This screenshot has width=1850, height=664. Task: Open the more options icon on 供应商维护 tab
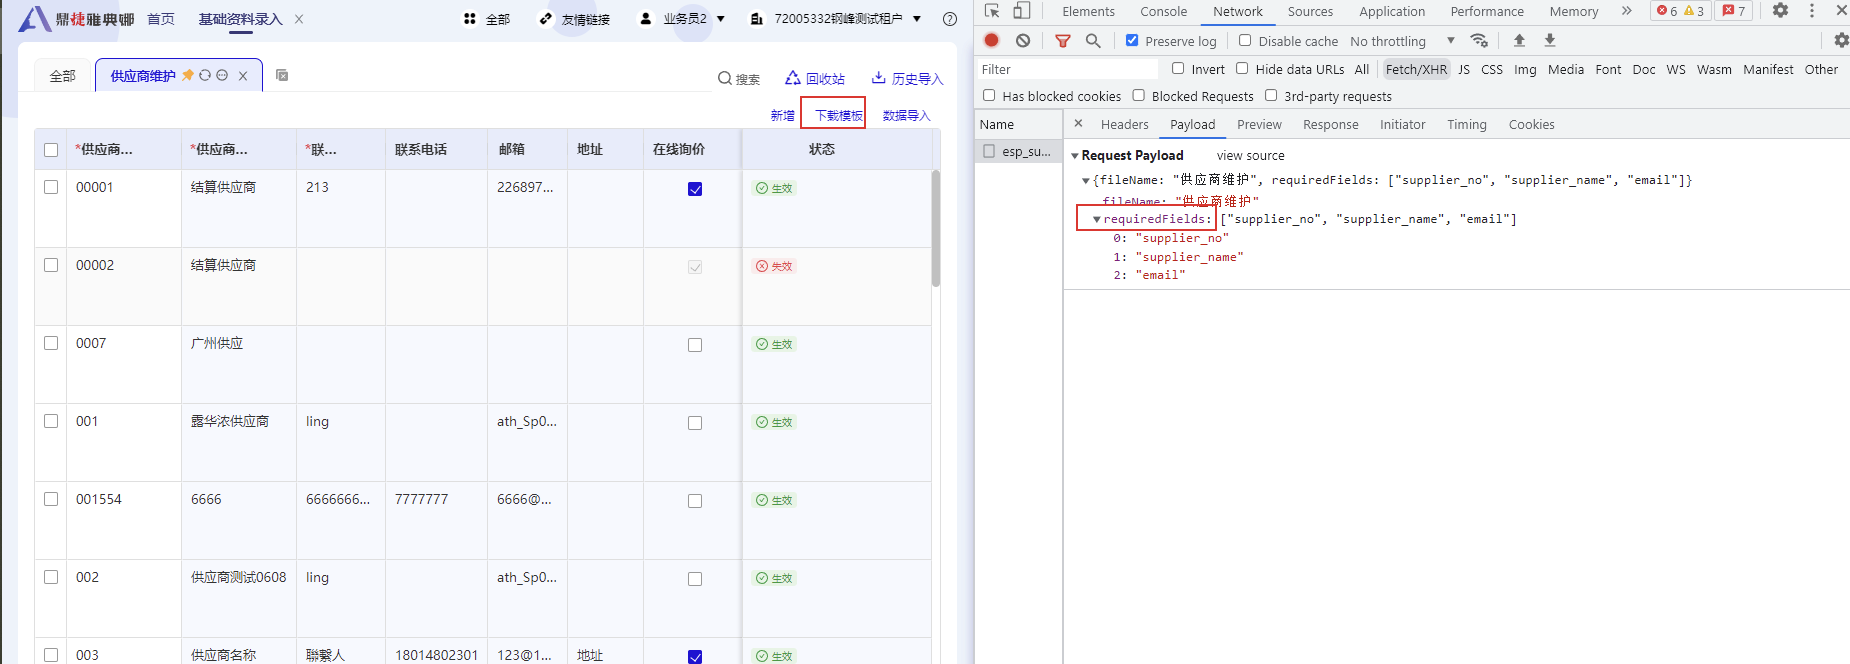coord(222,75)
